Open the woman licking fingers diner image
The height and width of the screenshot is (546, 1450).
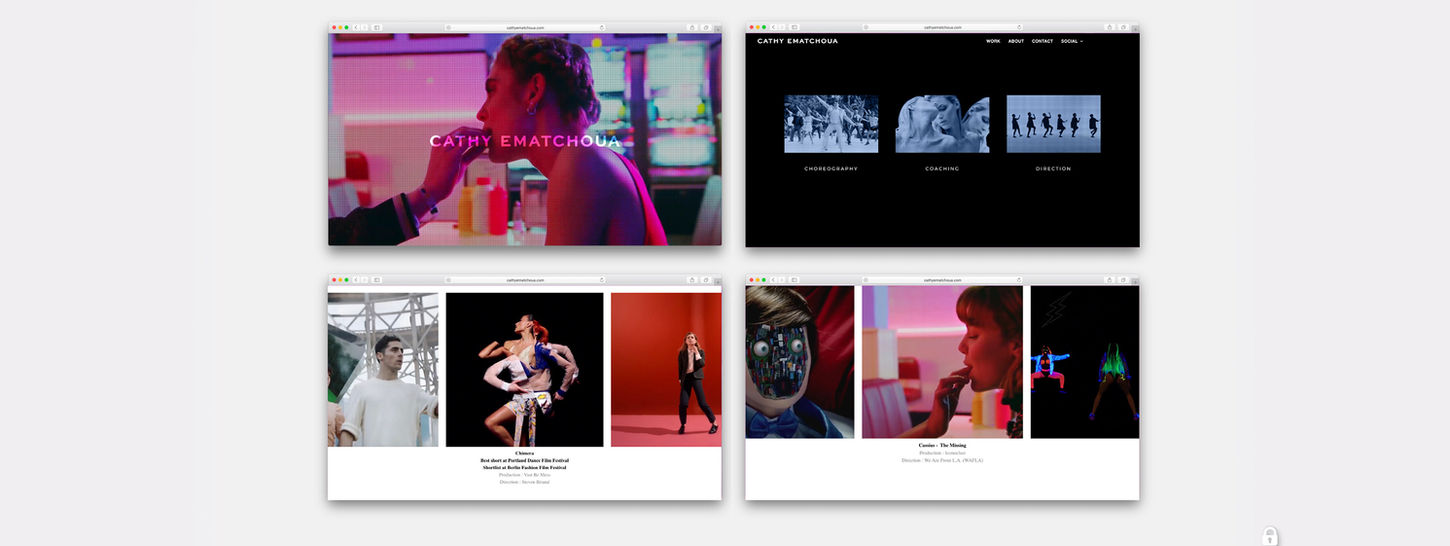coord(942,362)
